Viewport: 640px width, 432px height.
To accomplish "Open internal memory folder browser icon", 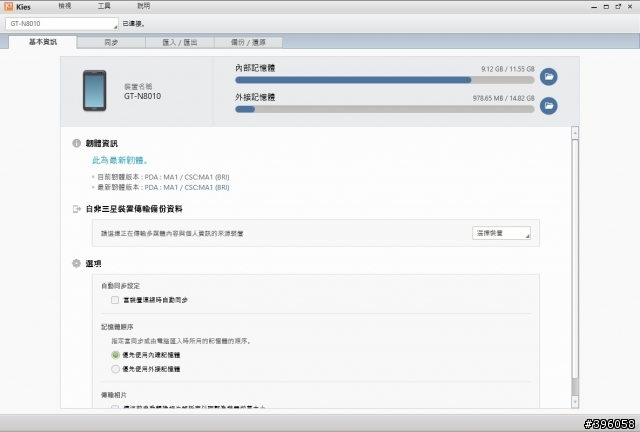I will 549,76.
